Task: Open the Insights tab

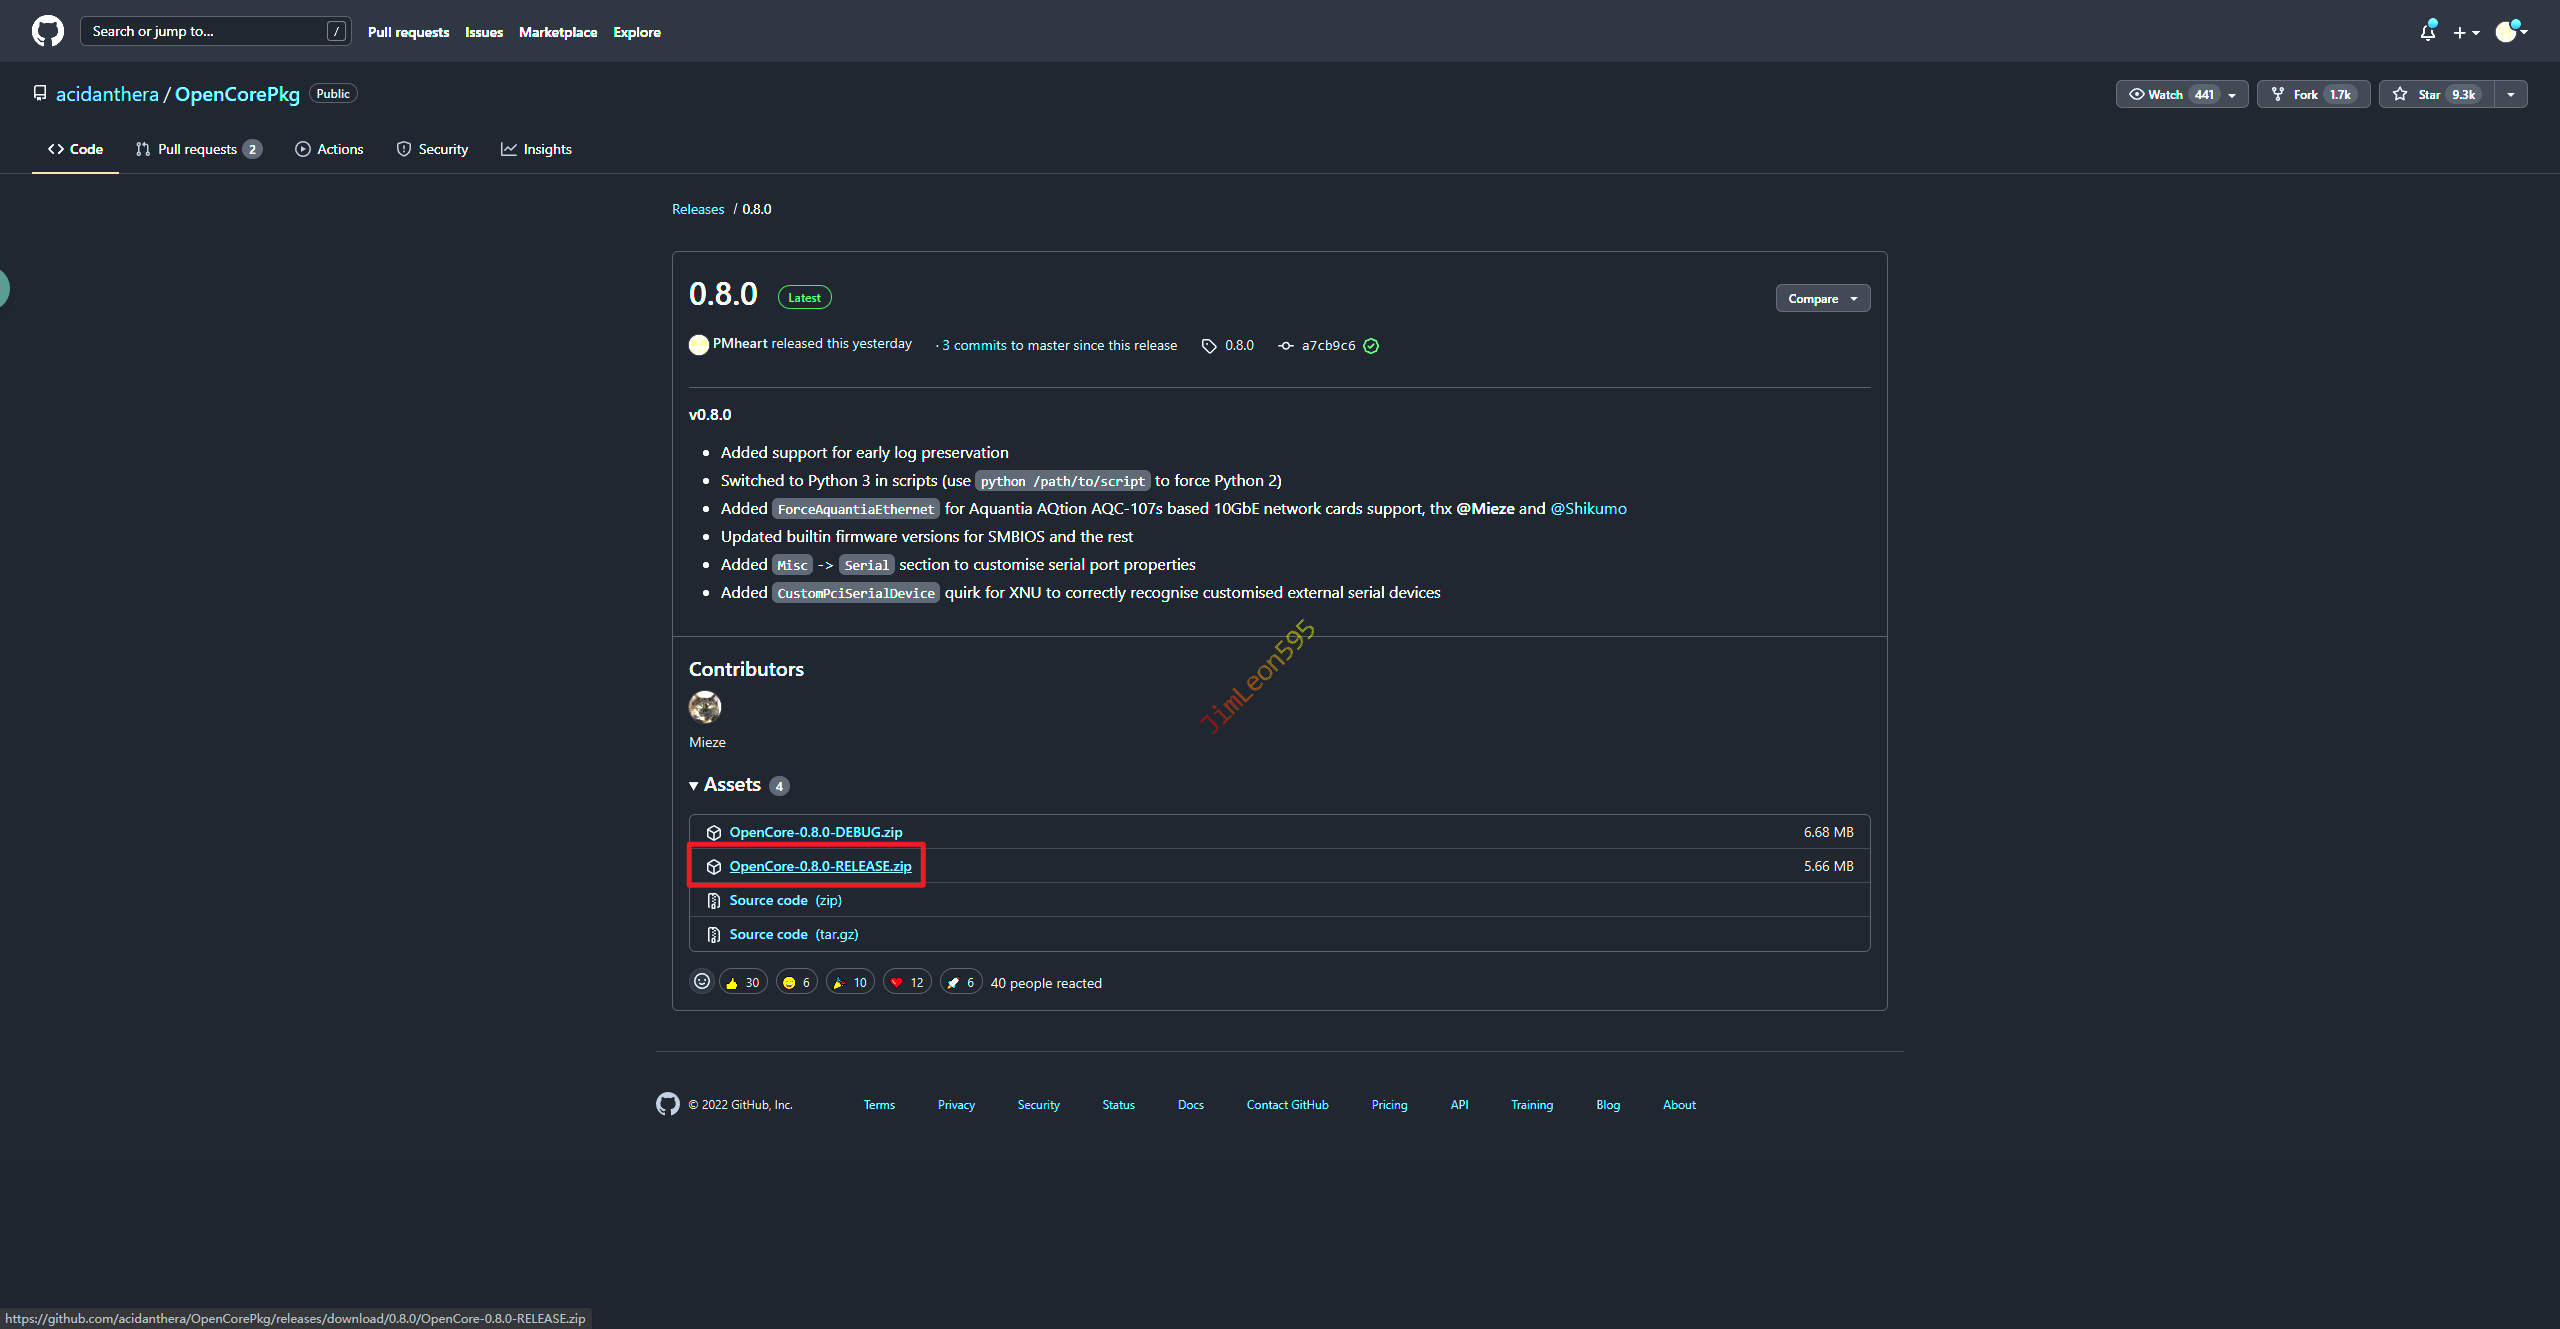Action: tap(536, 149)
